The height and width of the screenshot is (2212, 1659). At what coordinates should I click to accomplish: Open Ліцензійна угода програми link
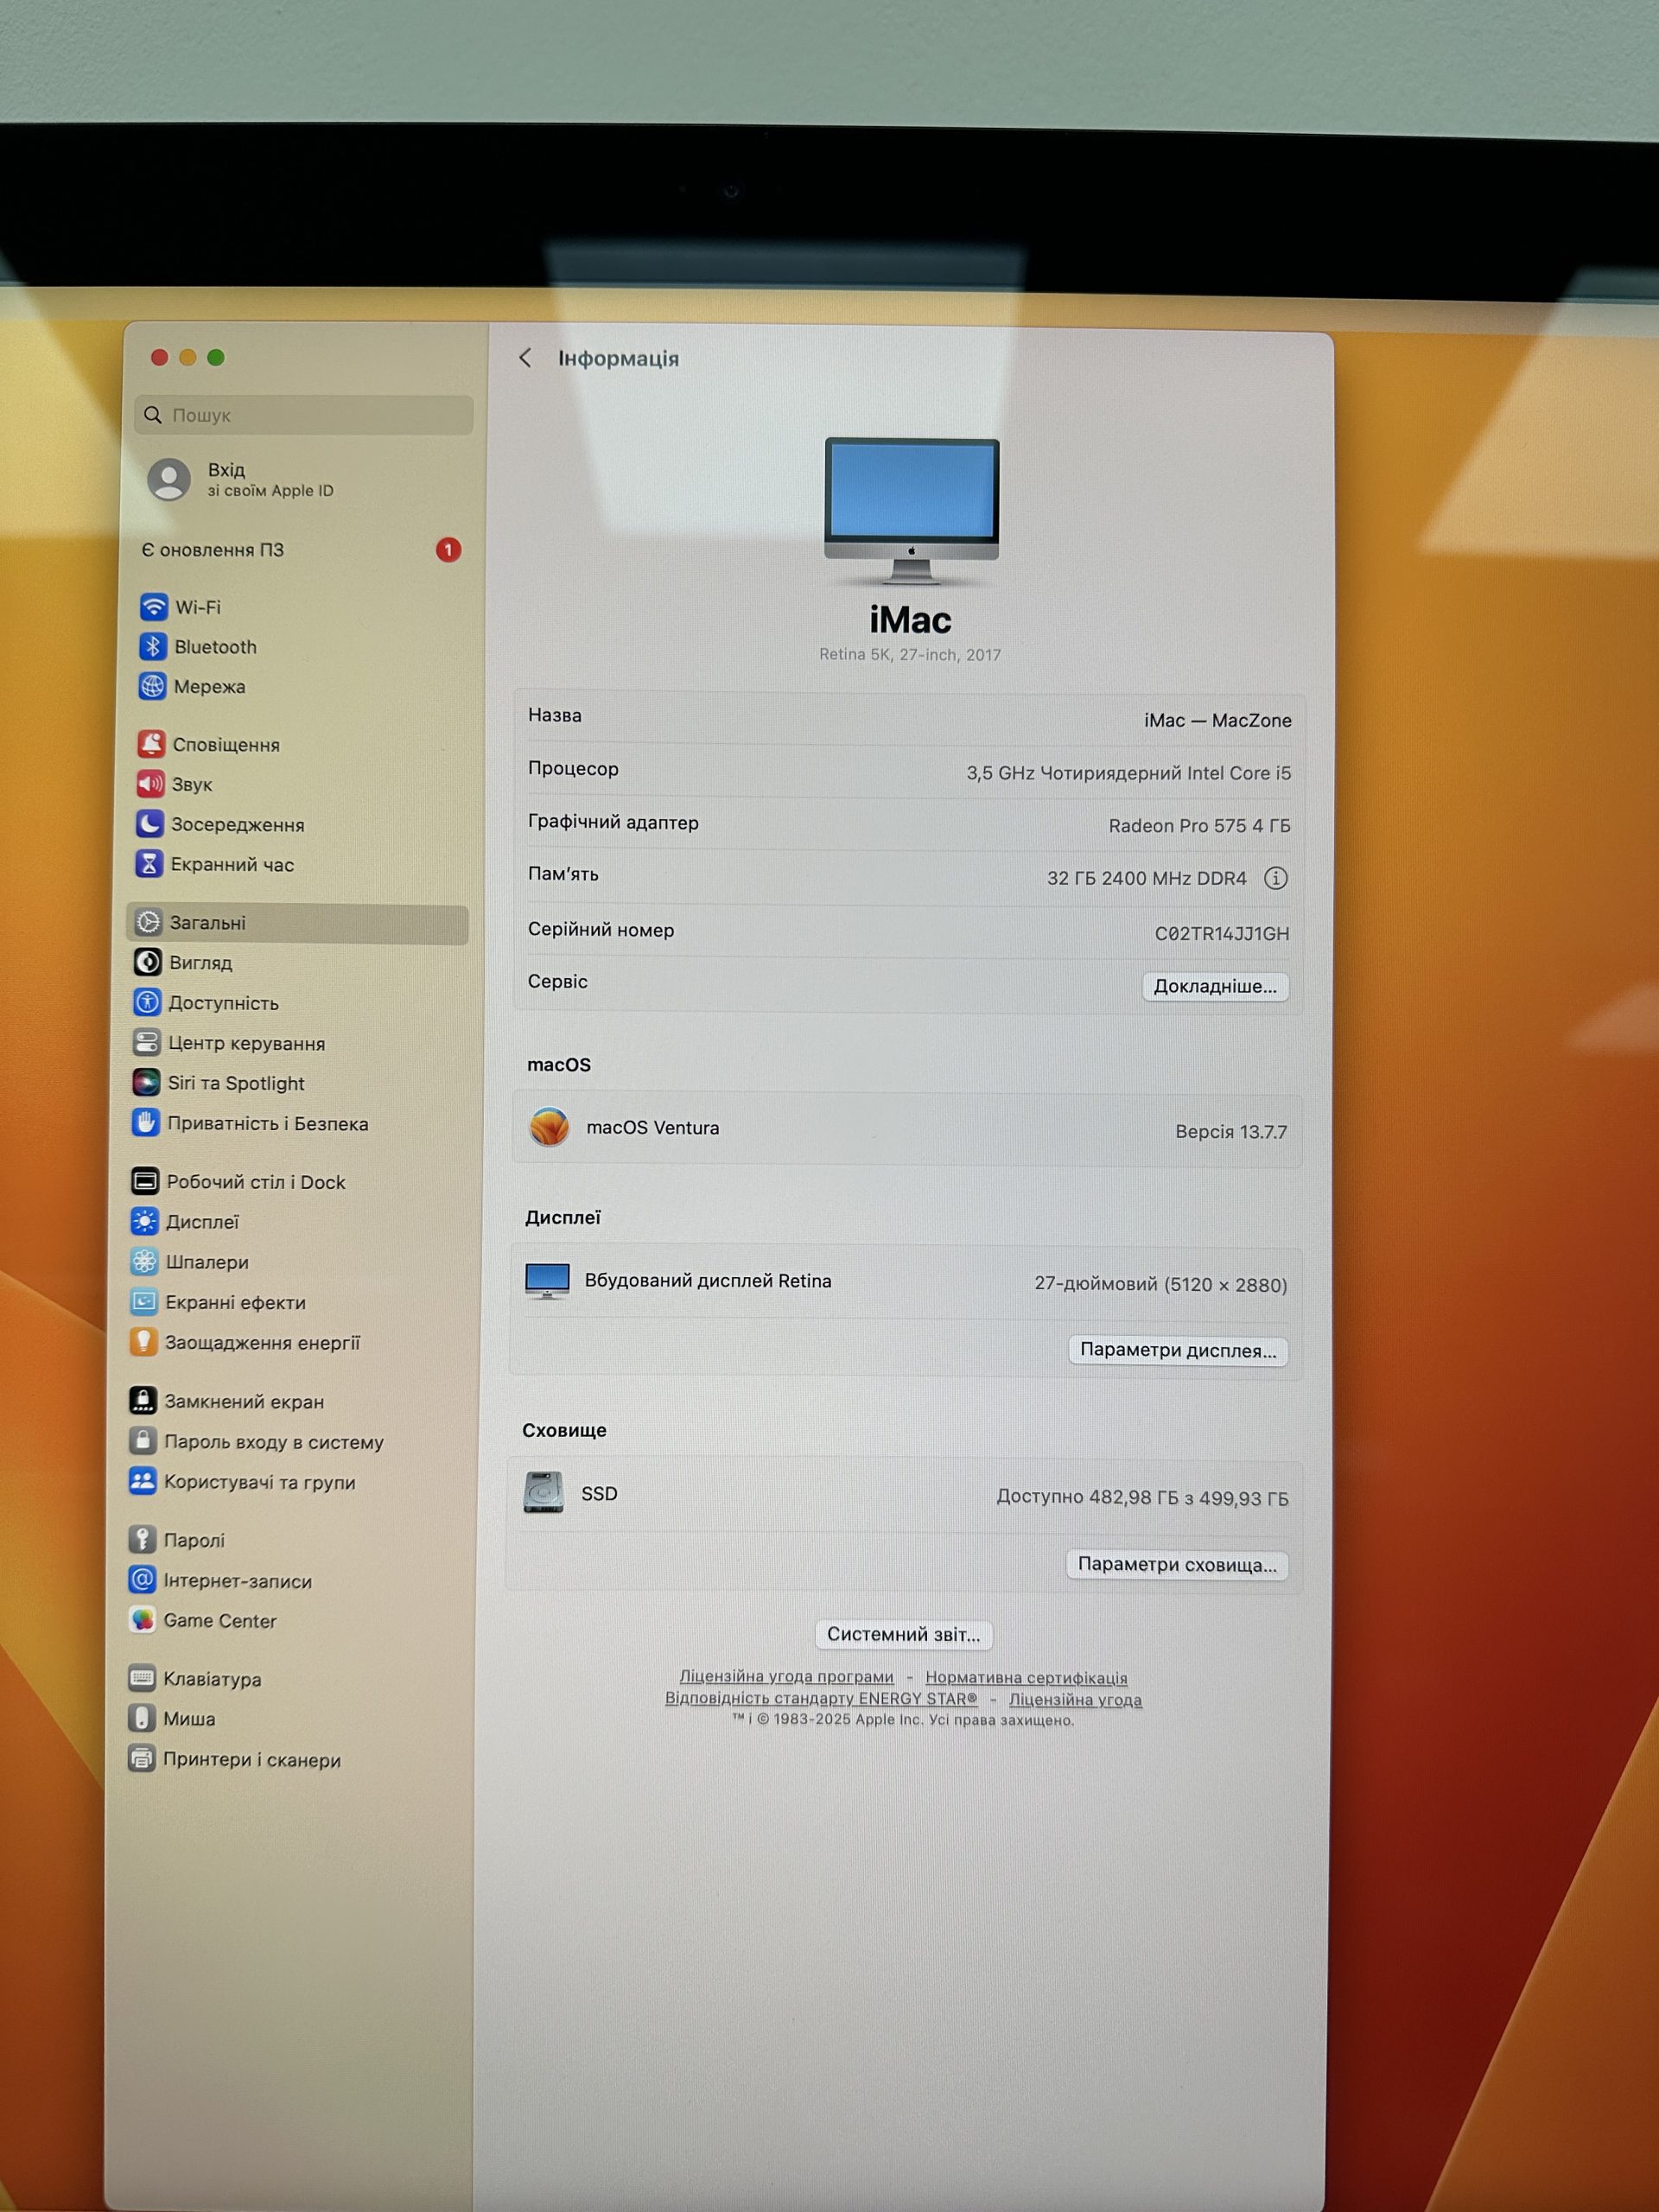point(786,1676)
